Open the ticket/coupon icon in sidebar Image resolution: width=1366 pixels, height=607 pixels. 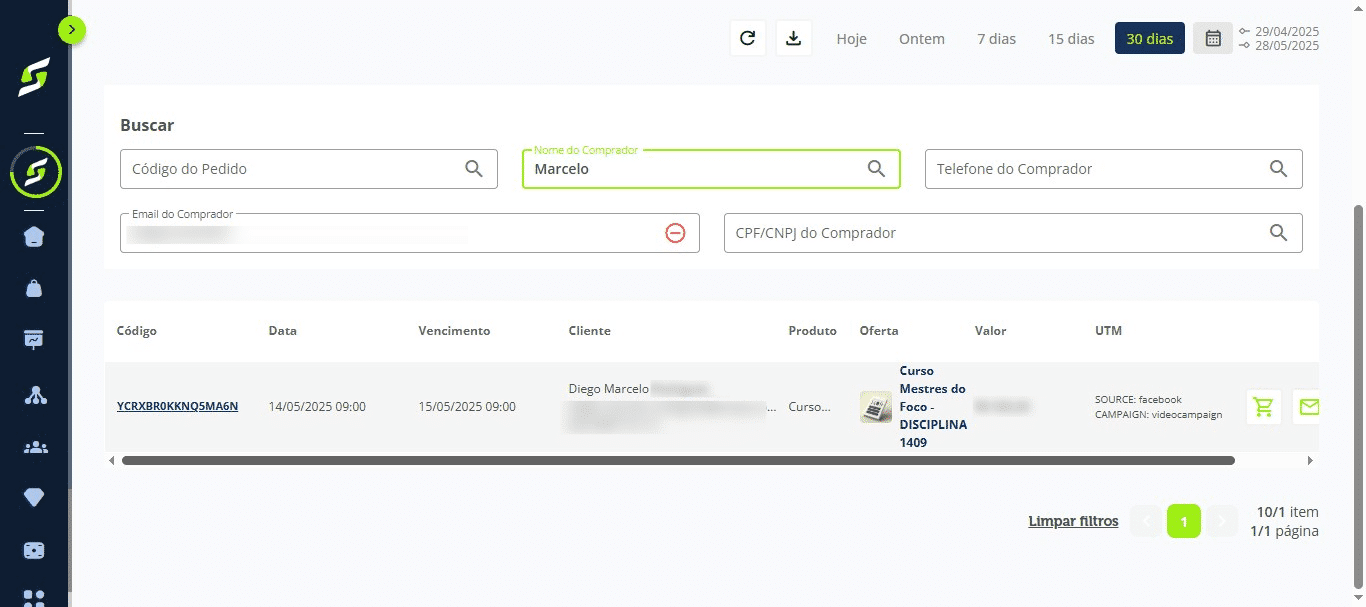click(34, 550)
